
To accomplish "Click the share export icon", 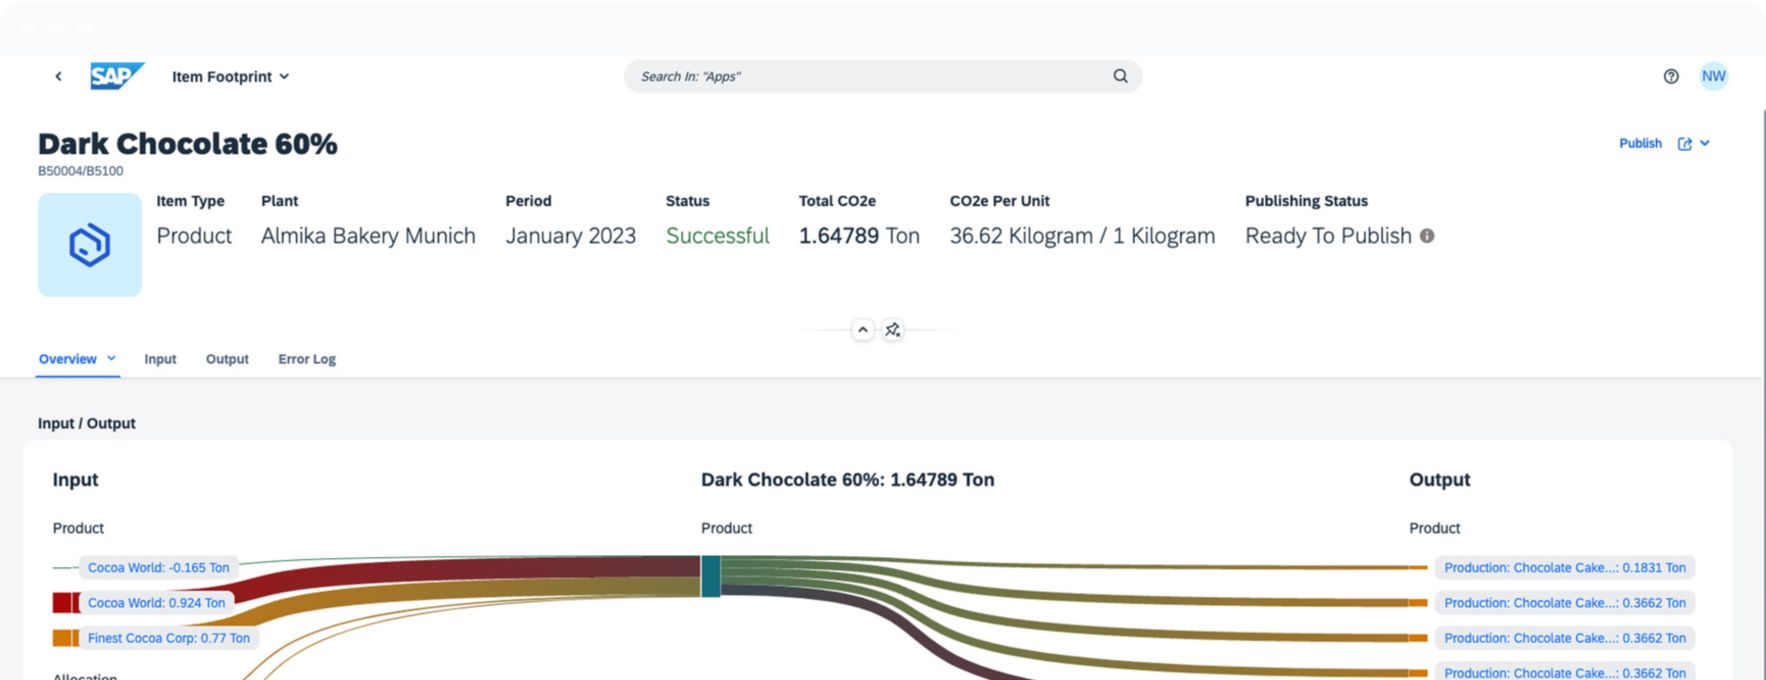I will (x=1685, y=144).
